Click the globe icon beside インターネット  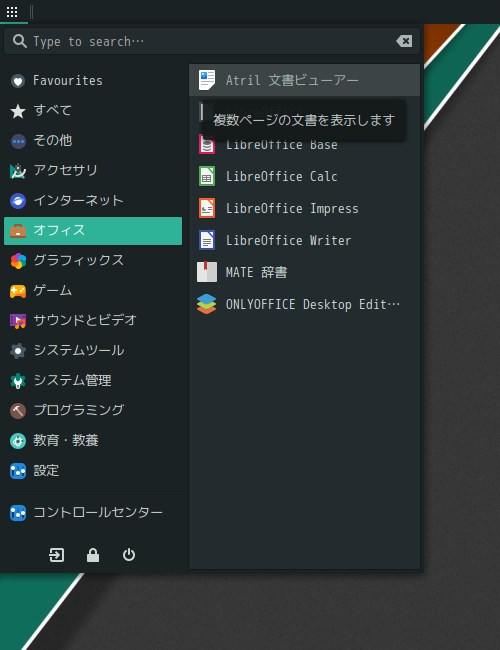click(x=18, y=201)
